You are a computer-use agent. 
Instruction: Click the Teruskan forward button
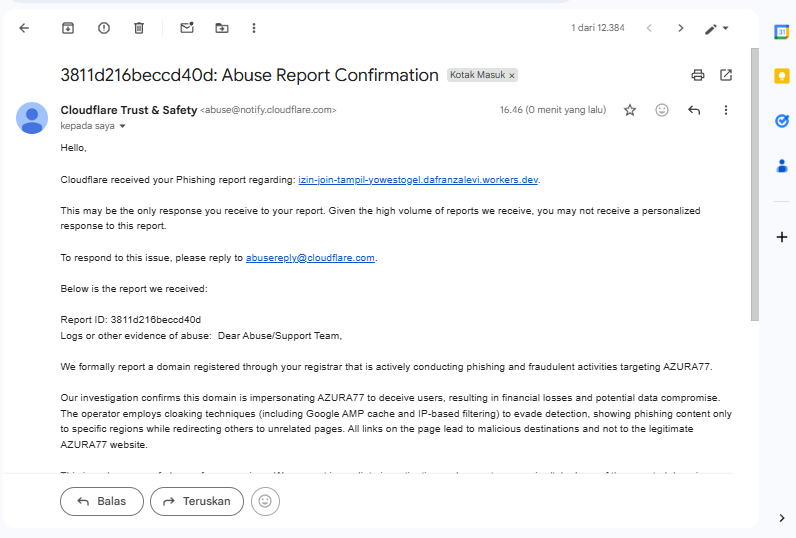(196, 501)
